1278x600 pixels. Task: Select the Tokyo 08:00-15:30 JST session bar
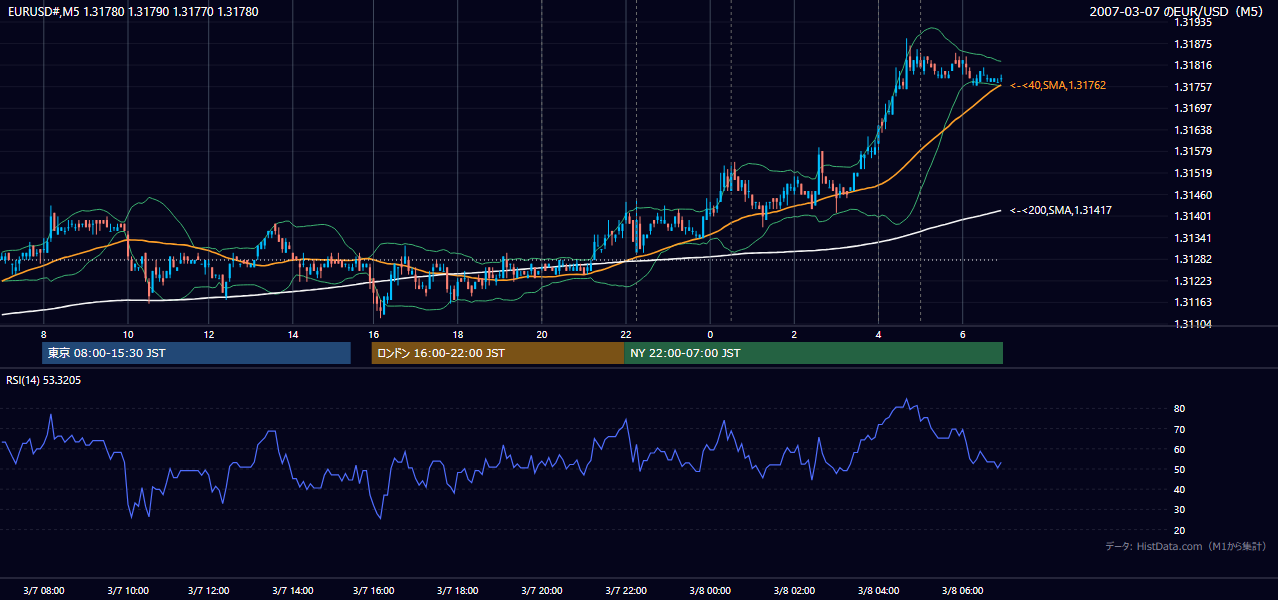(x=196, y=353)
